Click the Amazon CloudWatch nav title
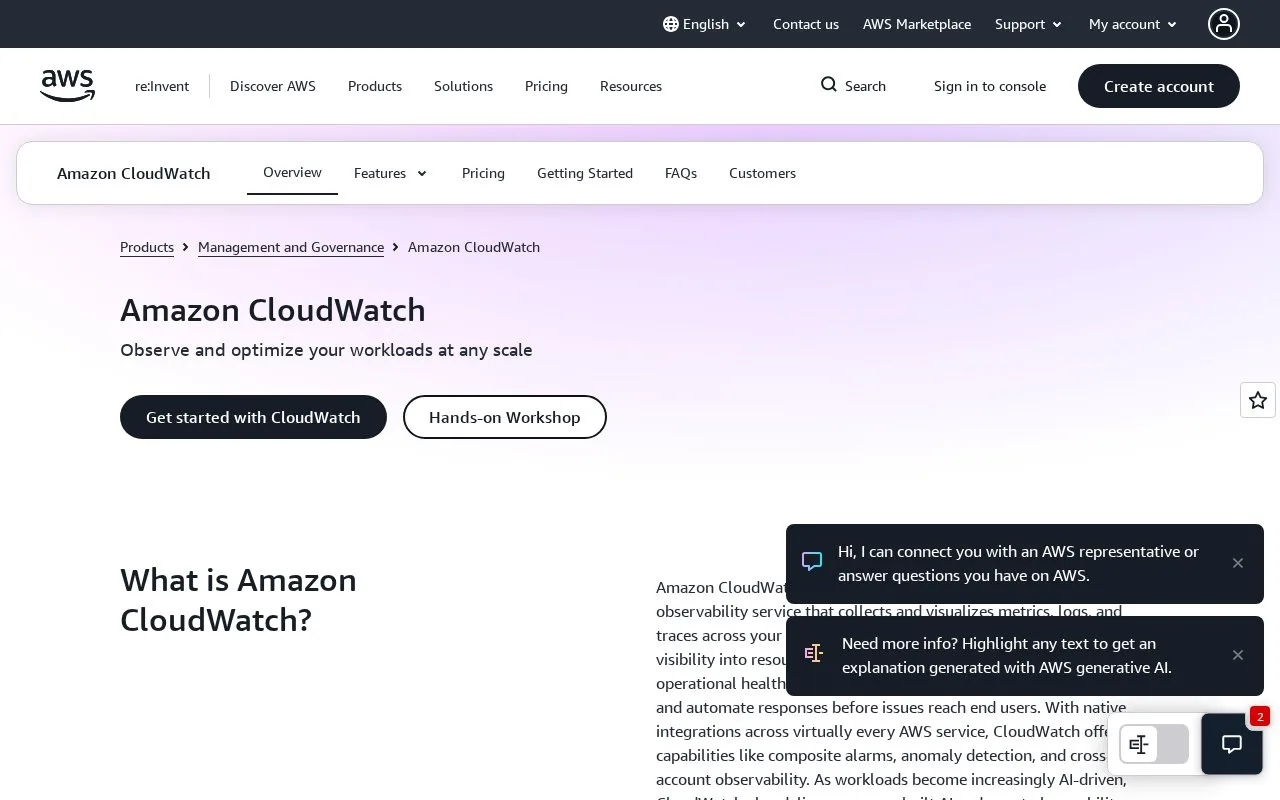Image resolution: width=1280 pixels, height=800 pixels. 134,173
